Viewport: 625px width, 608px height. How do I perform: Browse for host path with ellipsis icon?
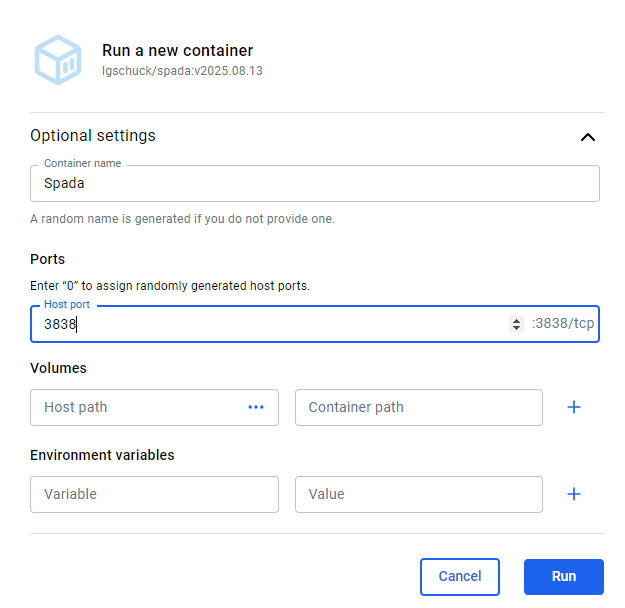coord(256,407)
